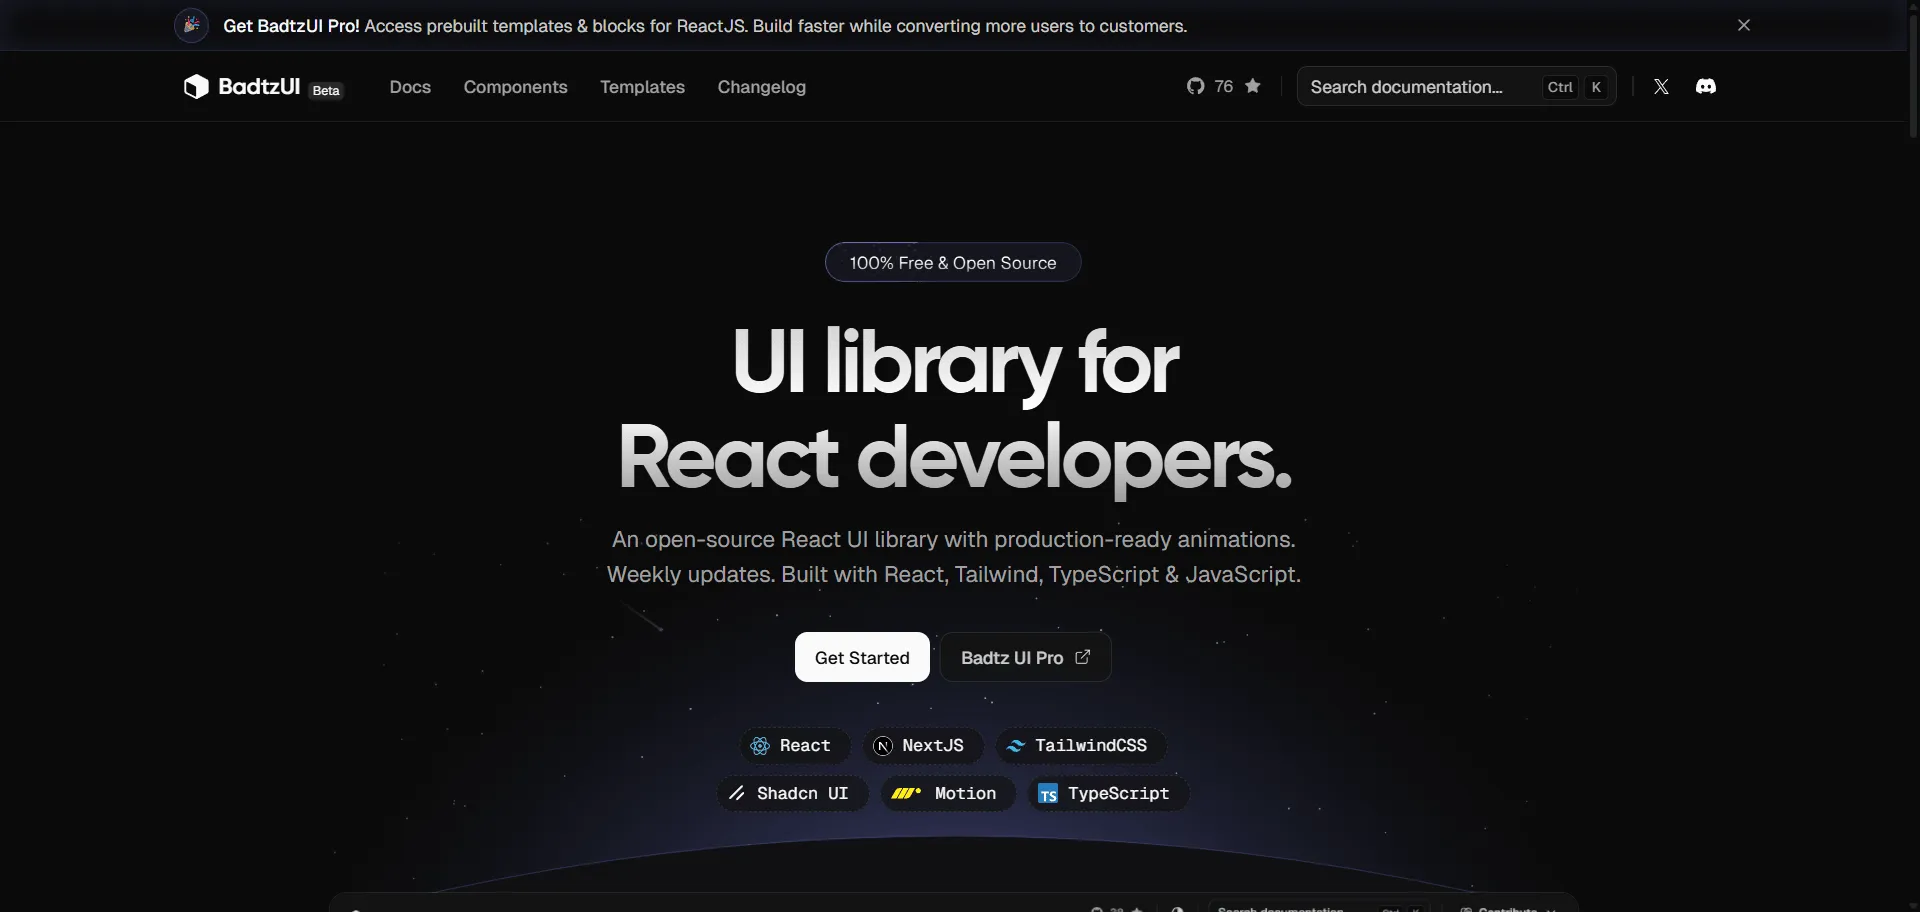Click the TypeScript badge
Viewport: 1920px width, 912px height.
click(x=1105, y=793)
